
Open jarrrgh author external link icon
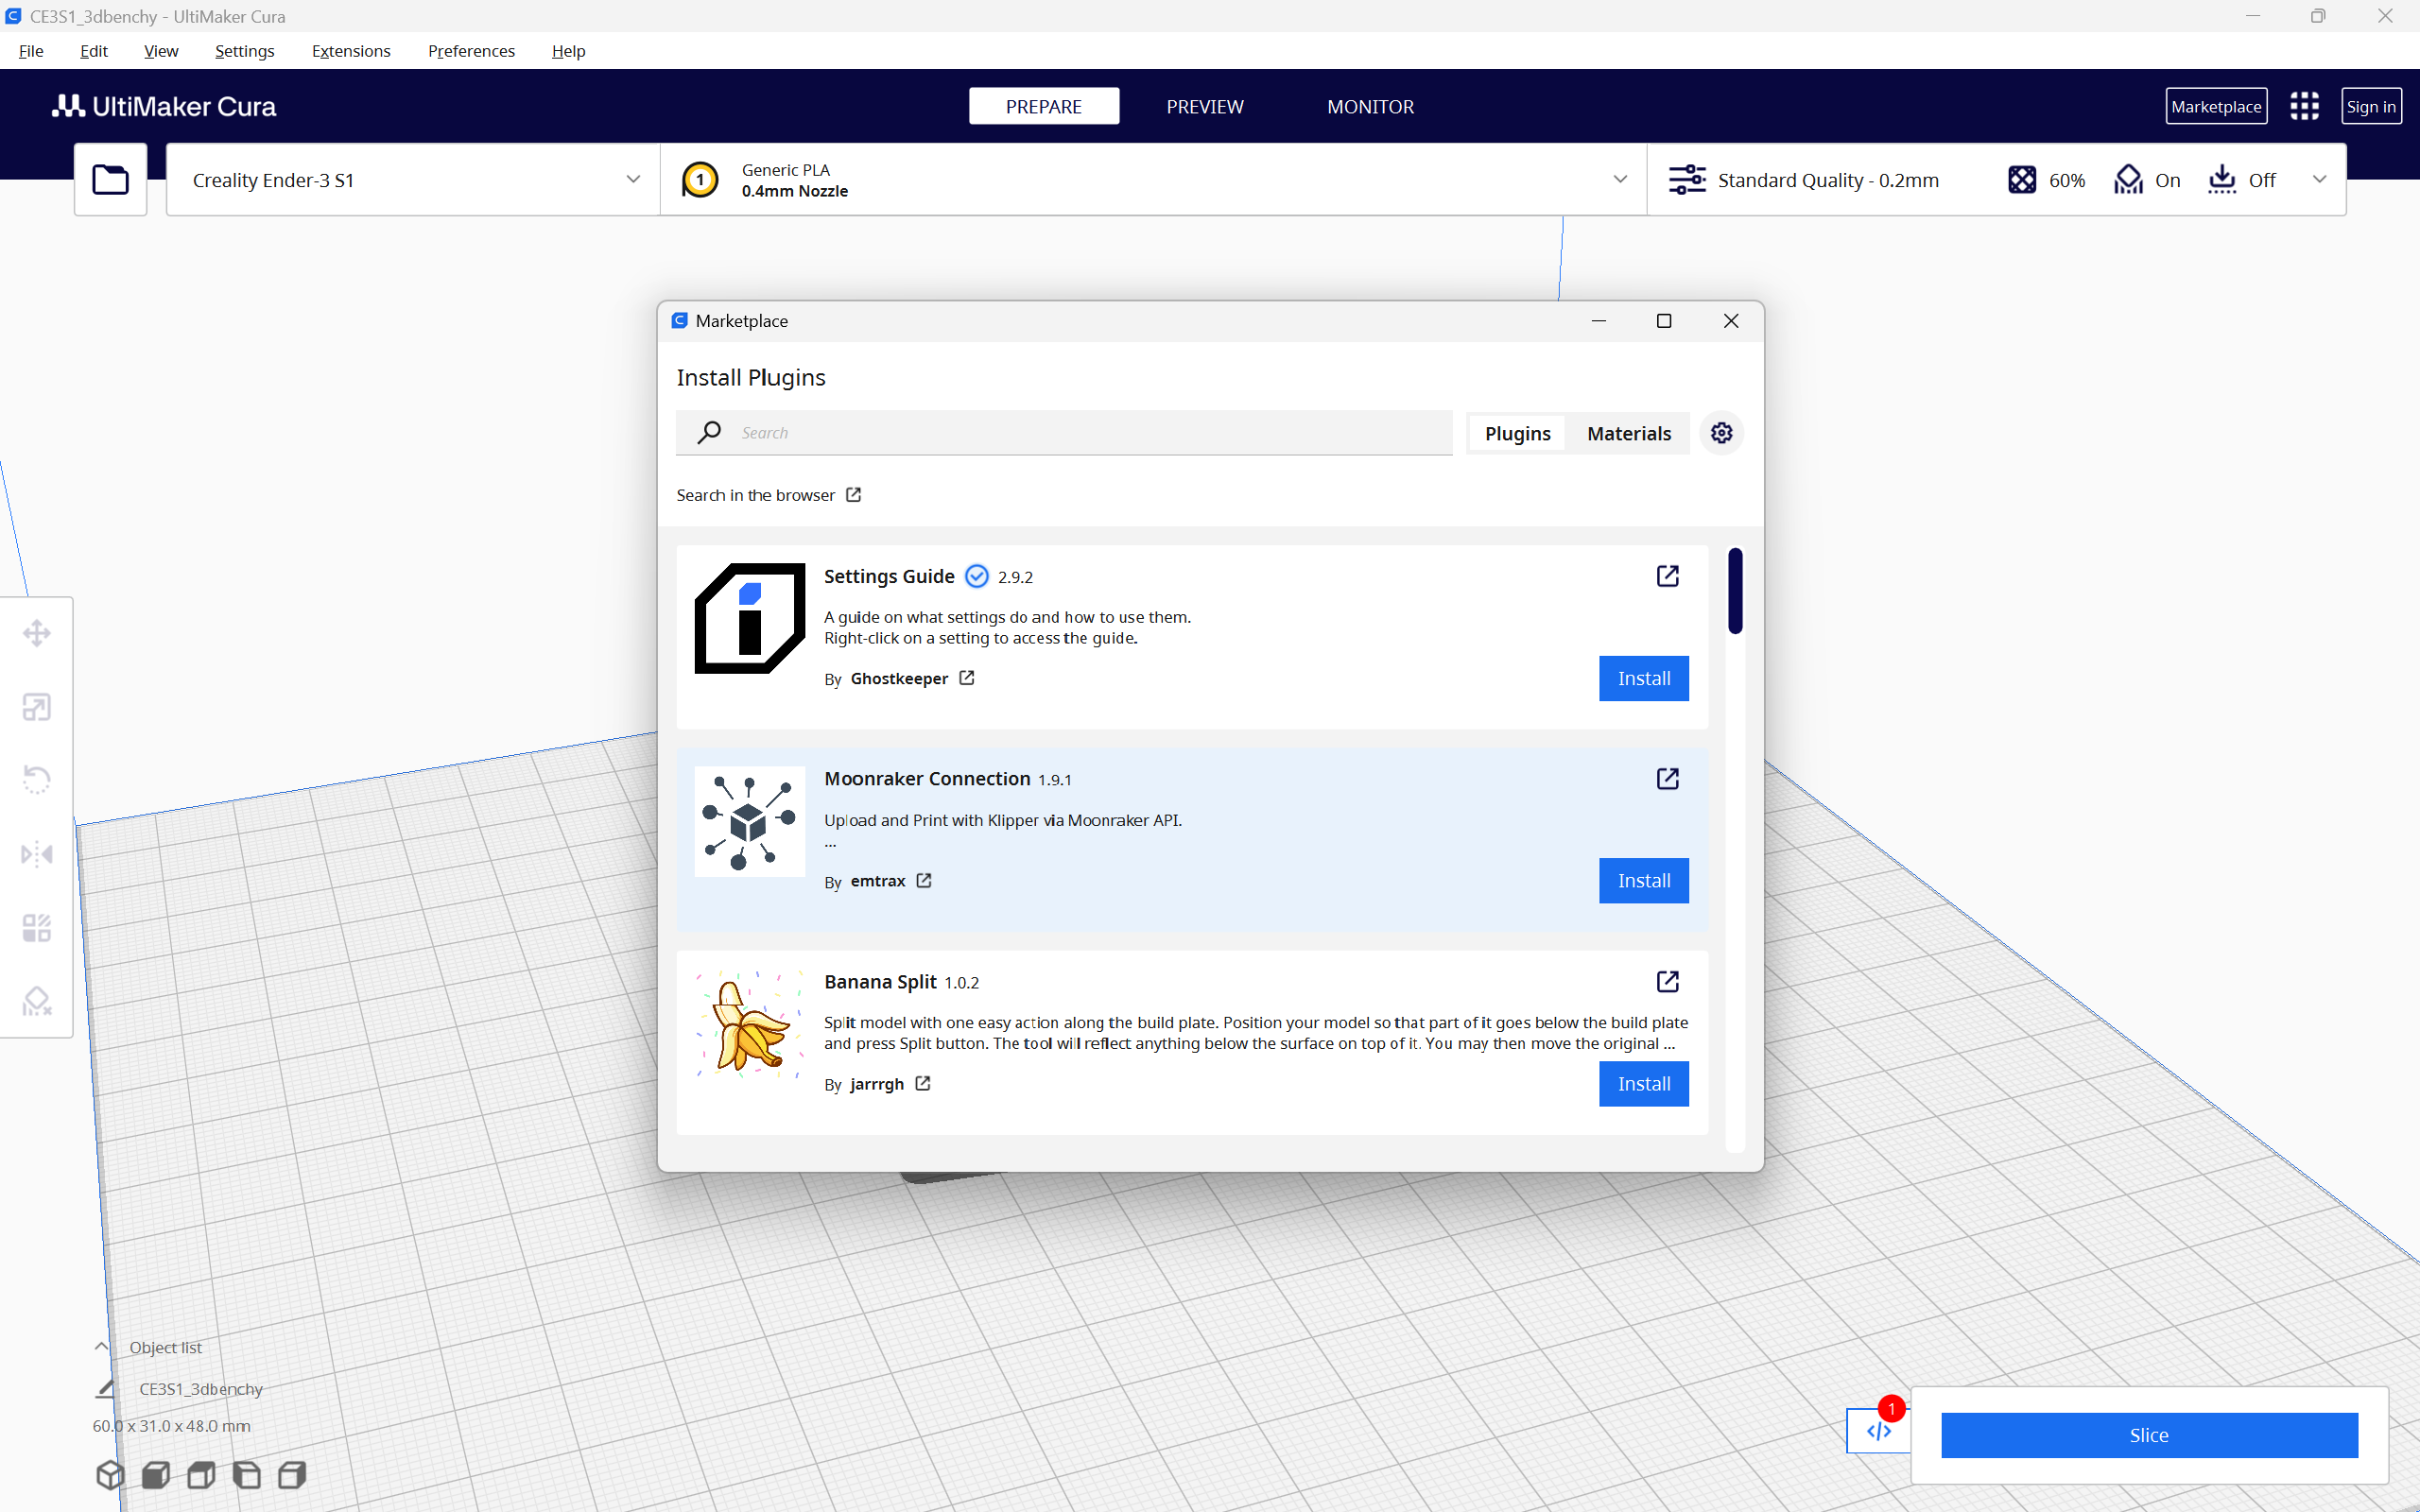(923, 1084)
